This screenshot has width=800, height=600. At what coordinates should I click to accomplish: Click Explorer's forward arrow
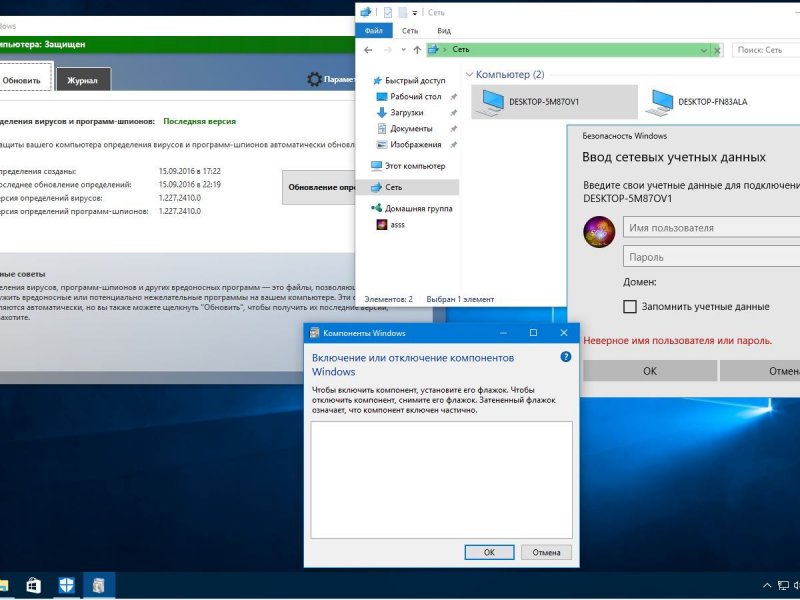[x=388, y=50]
